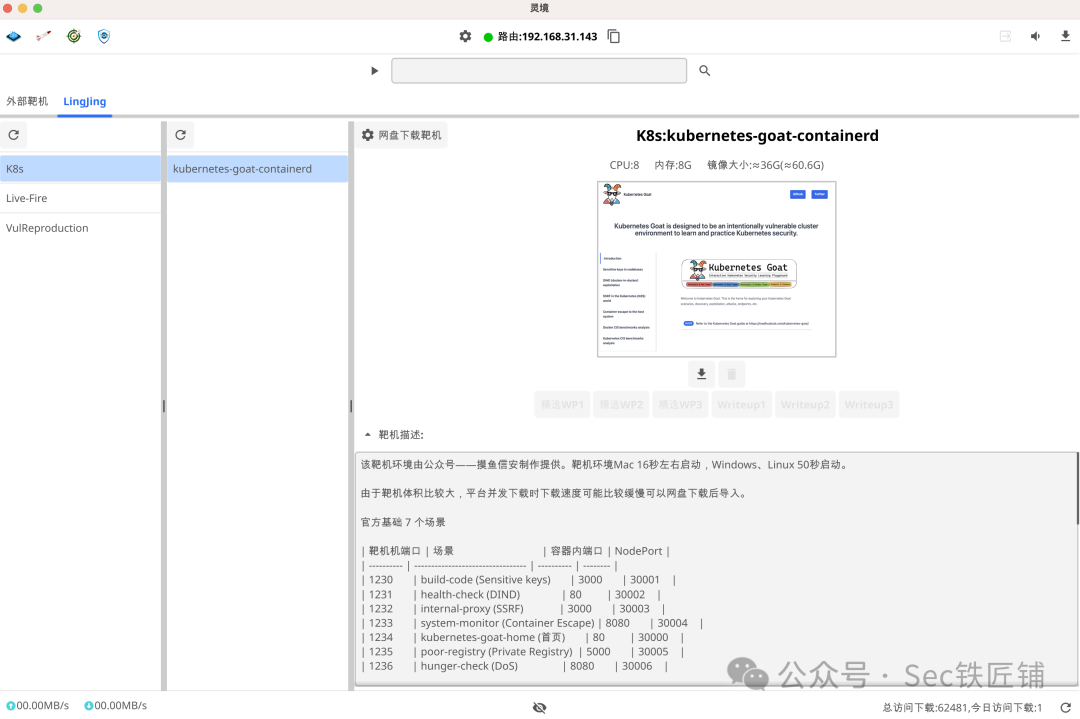Click the internal-proxy (SSRF) row

tap(513, 609)
